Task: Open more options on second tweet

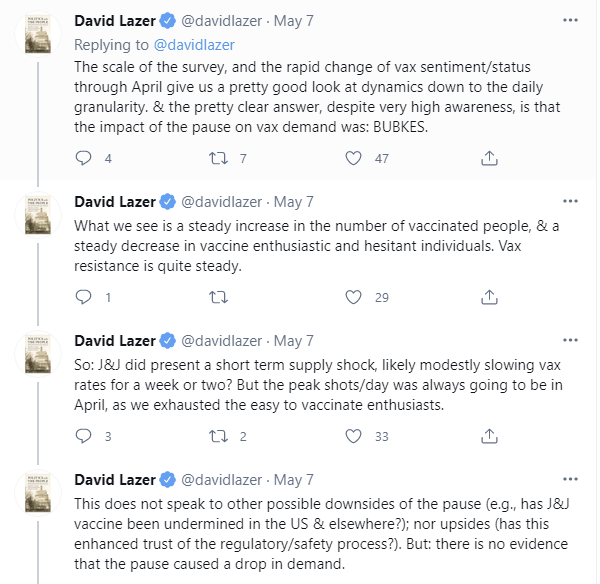Action: click(569, 201)
